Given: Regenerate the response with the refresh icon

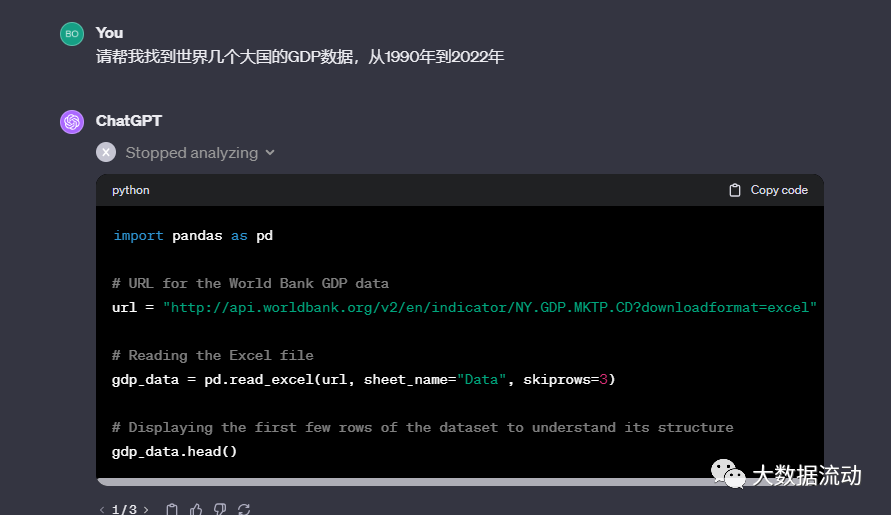Looking at the screenshot, I should click(x=244, y=509).
